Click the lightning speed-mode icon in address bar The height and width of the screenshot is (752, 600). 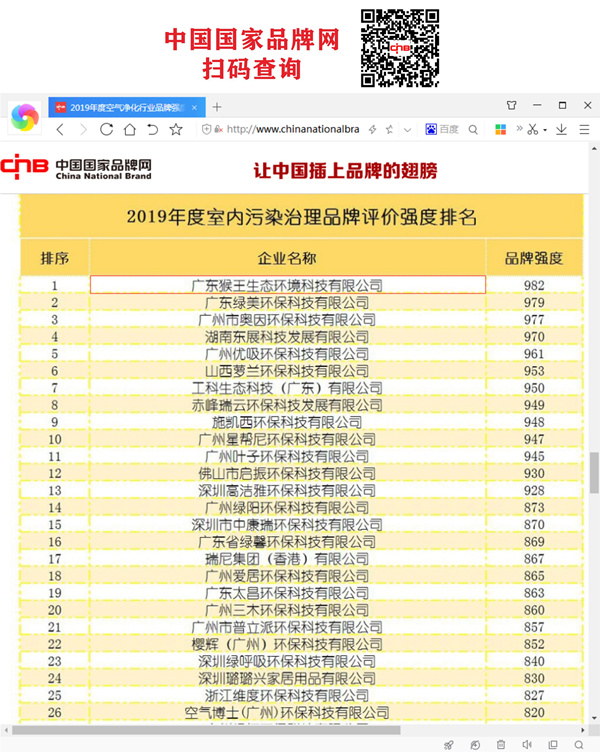(373, 129)
